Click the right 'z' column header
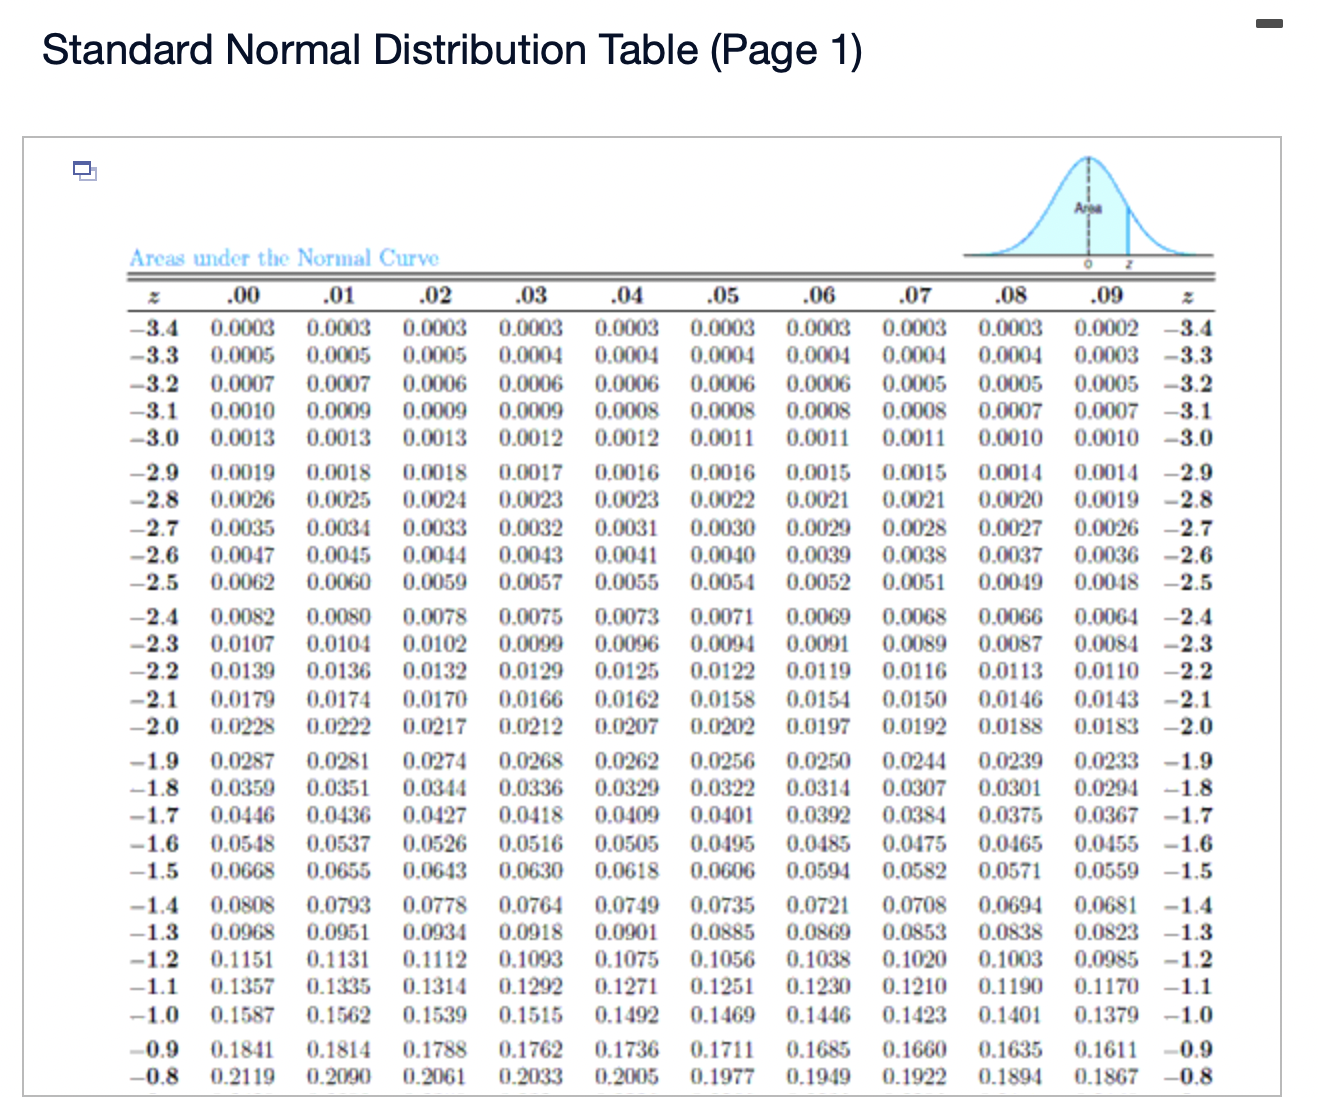Screen dimensions: 1318x1098 (1188, 295)
